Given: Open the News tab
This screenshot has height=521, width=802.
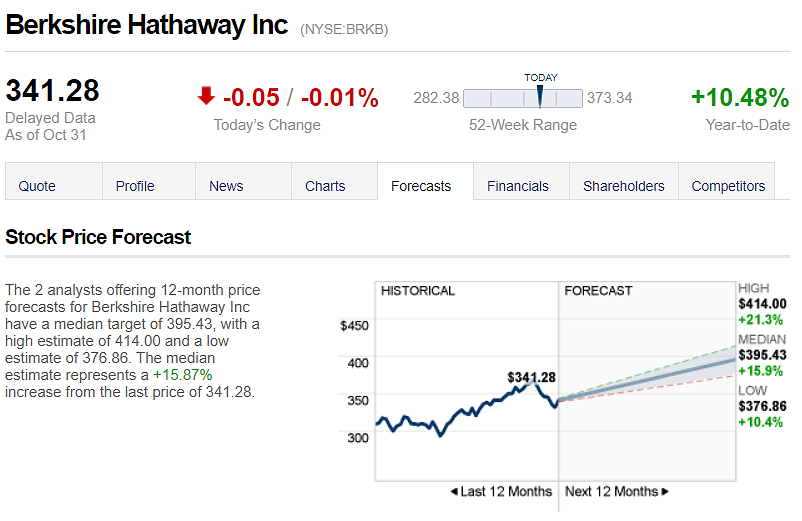Looking at the screenshot, I should [x=226, y=186].
